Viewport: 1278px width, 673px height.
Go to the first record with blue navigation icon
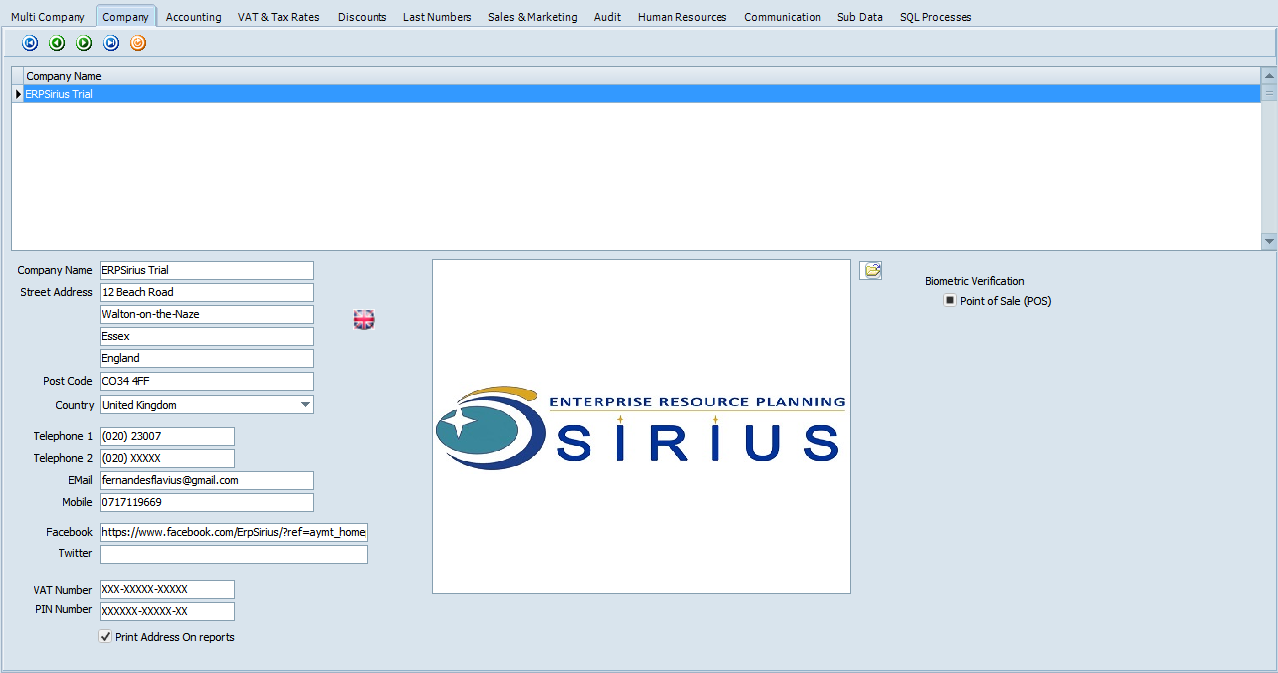click(30, 43)
